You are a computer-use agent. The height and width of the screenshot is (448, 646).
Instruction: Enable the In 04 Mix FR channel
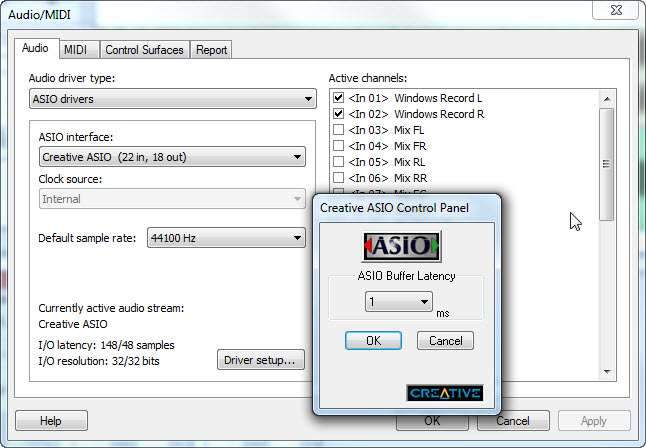pos(338,146)
